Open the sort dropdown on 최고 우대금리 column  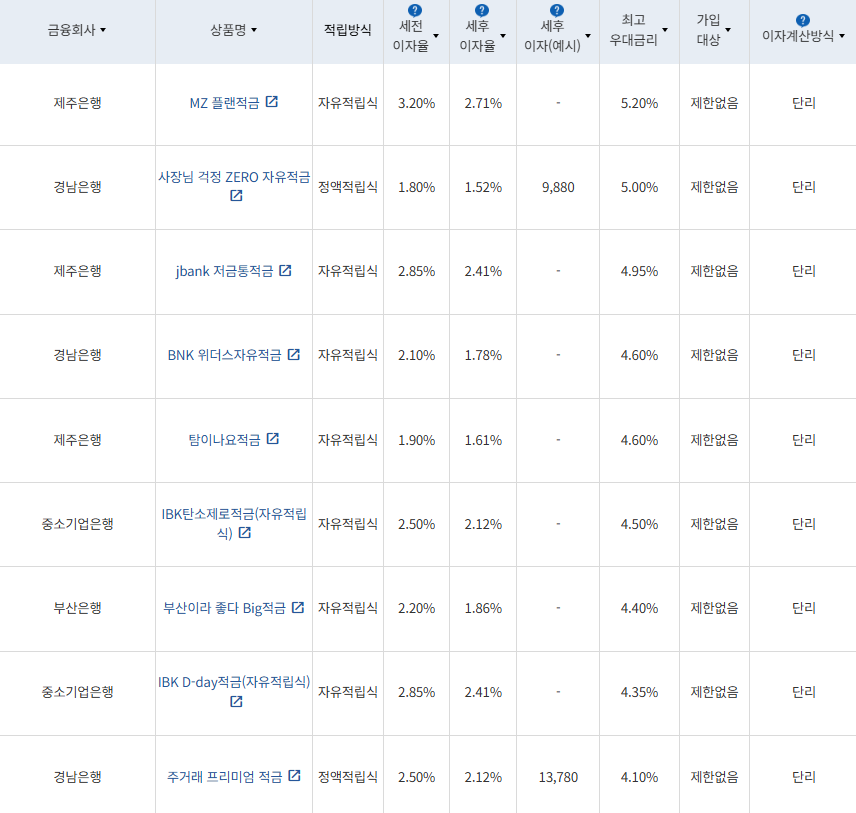pos(665,32)
